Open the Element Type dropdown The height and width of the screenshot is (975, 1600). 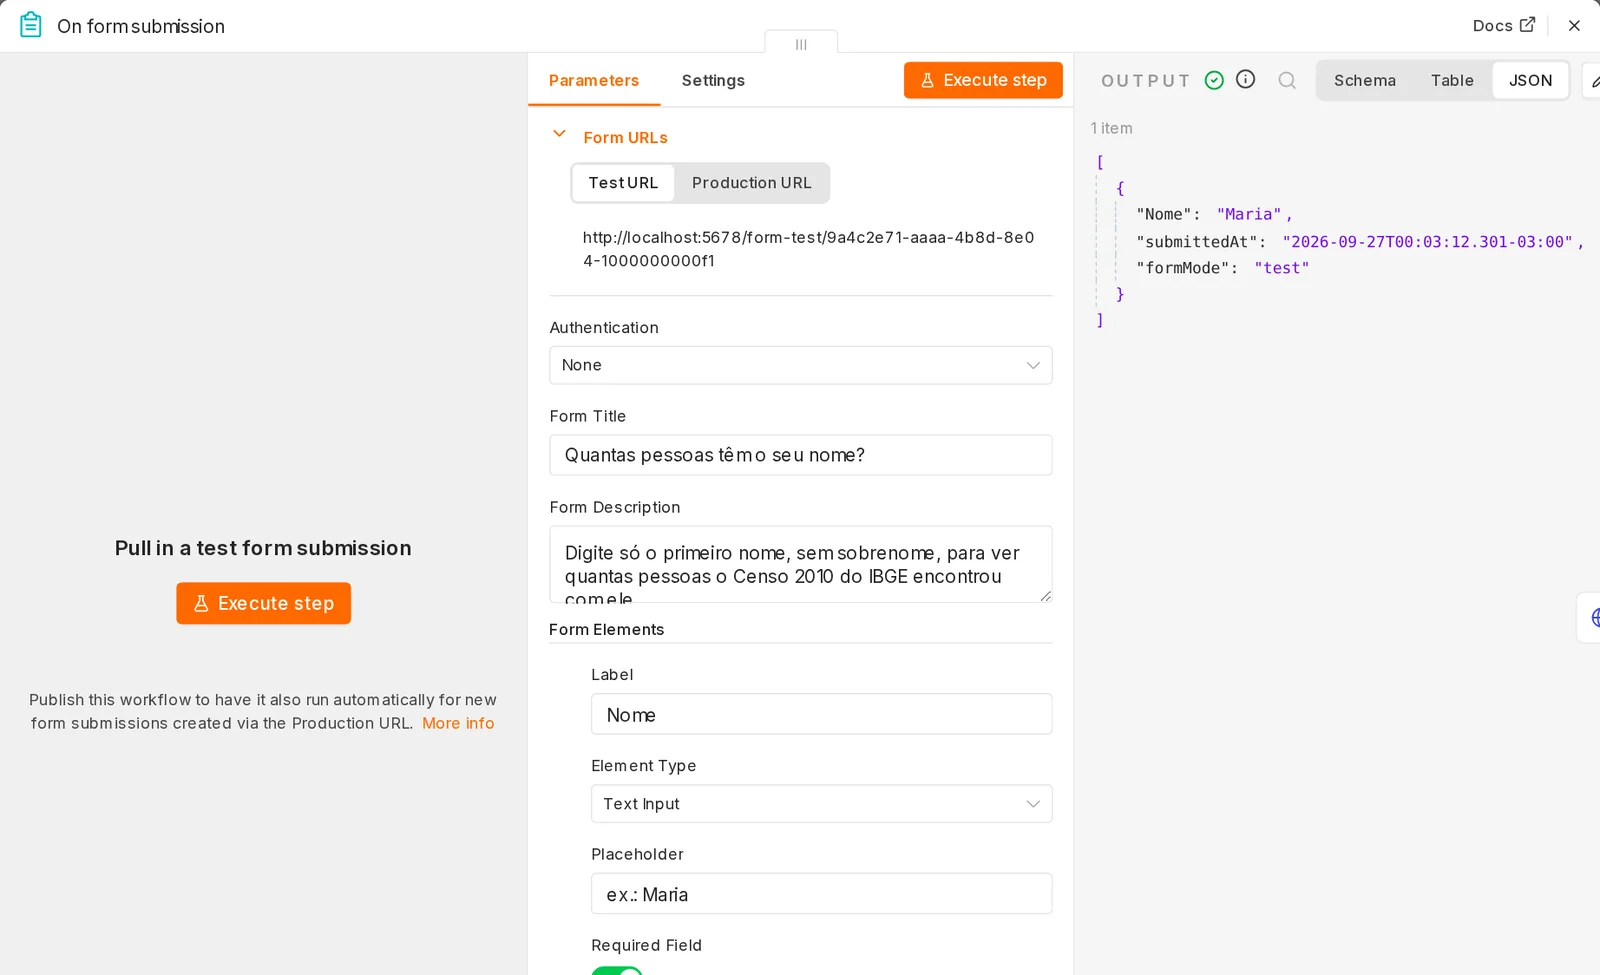tap(821, 804)
